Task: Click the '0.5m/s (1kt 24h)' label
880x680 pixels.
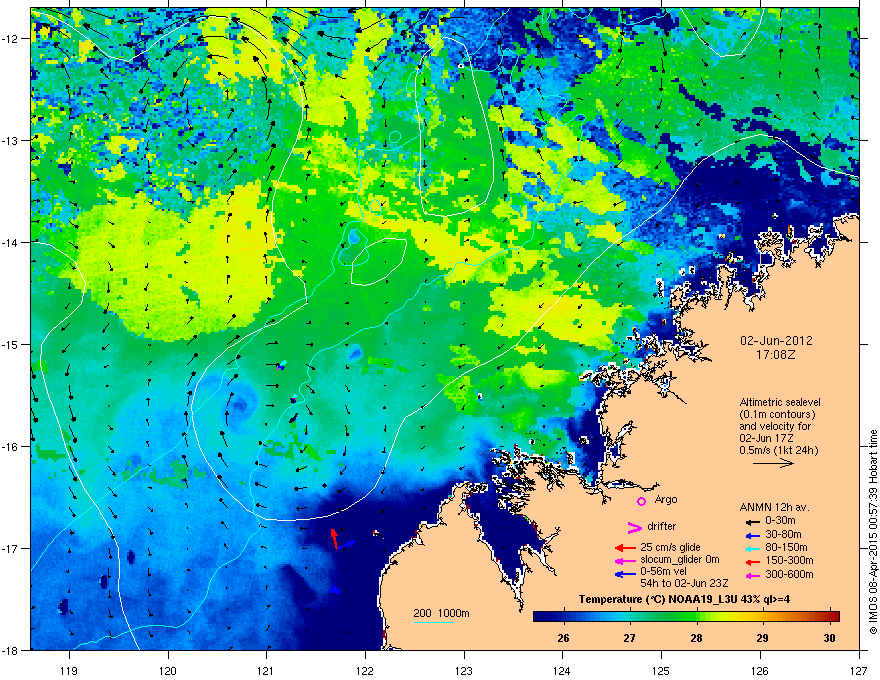Action: 778,451
